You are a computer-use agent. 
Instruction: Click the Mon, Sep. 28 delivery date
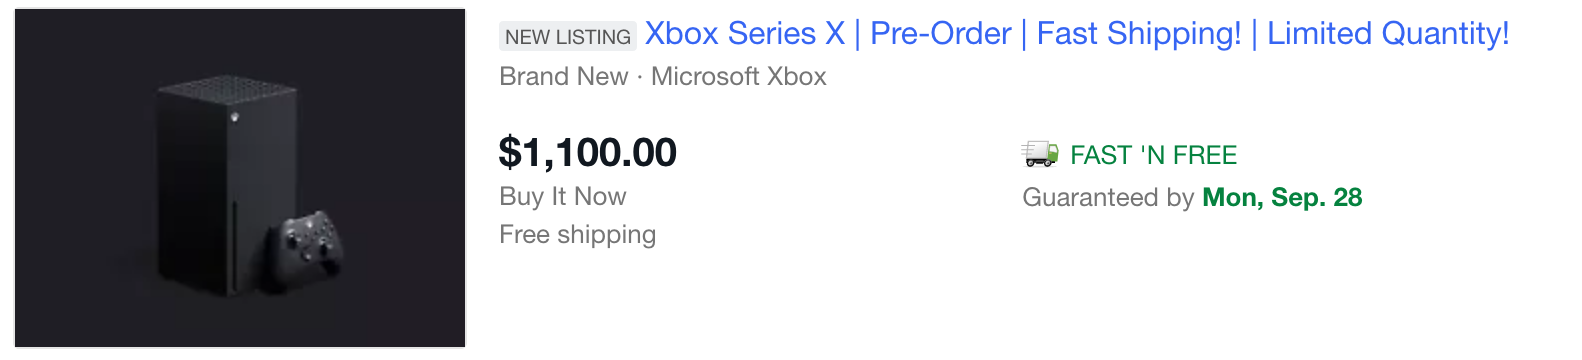(x=1282, y=197)
